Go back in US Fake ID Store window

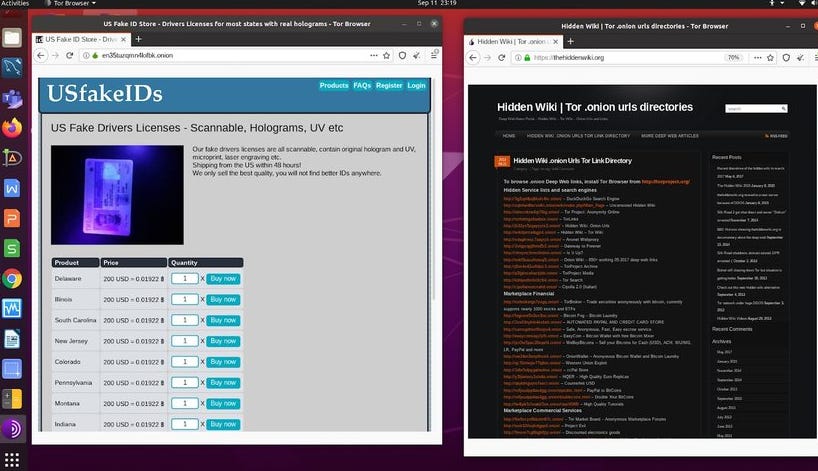(41, 55)
